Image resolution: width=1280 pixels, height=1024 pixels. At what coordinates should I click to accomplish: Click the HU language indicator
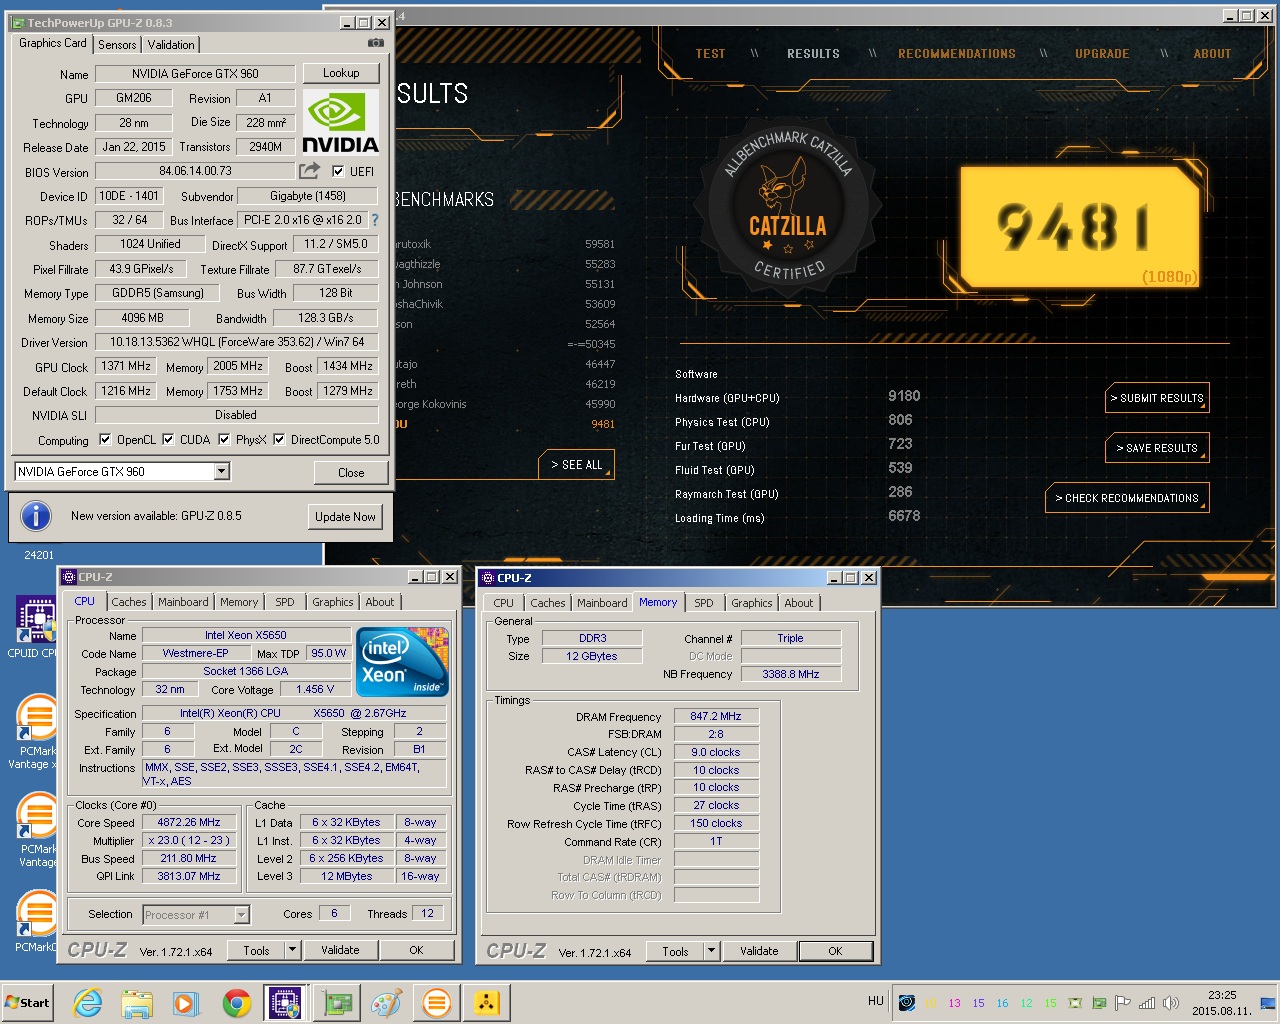click(x=876, y=1001)
